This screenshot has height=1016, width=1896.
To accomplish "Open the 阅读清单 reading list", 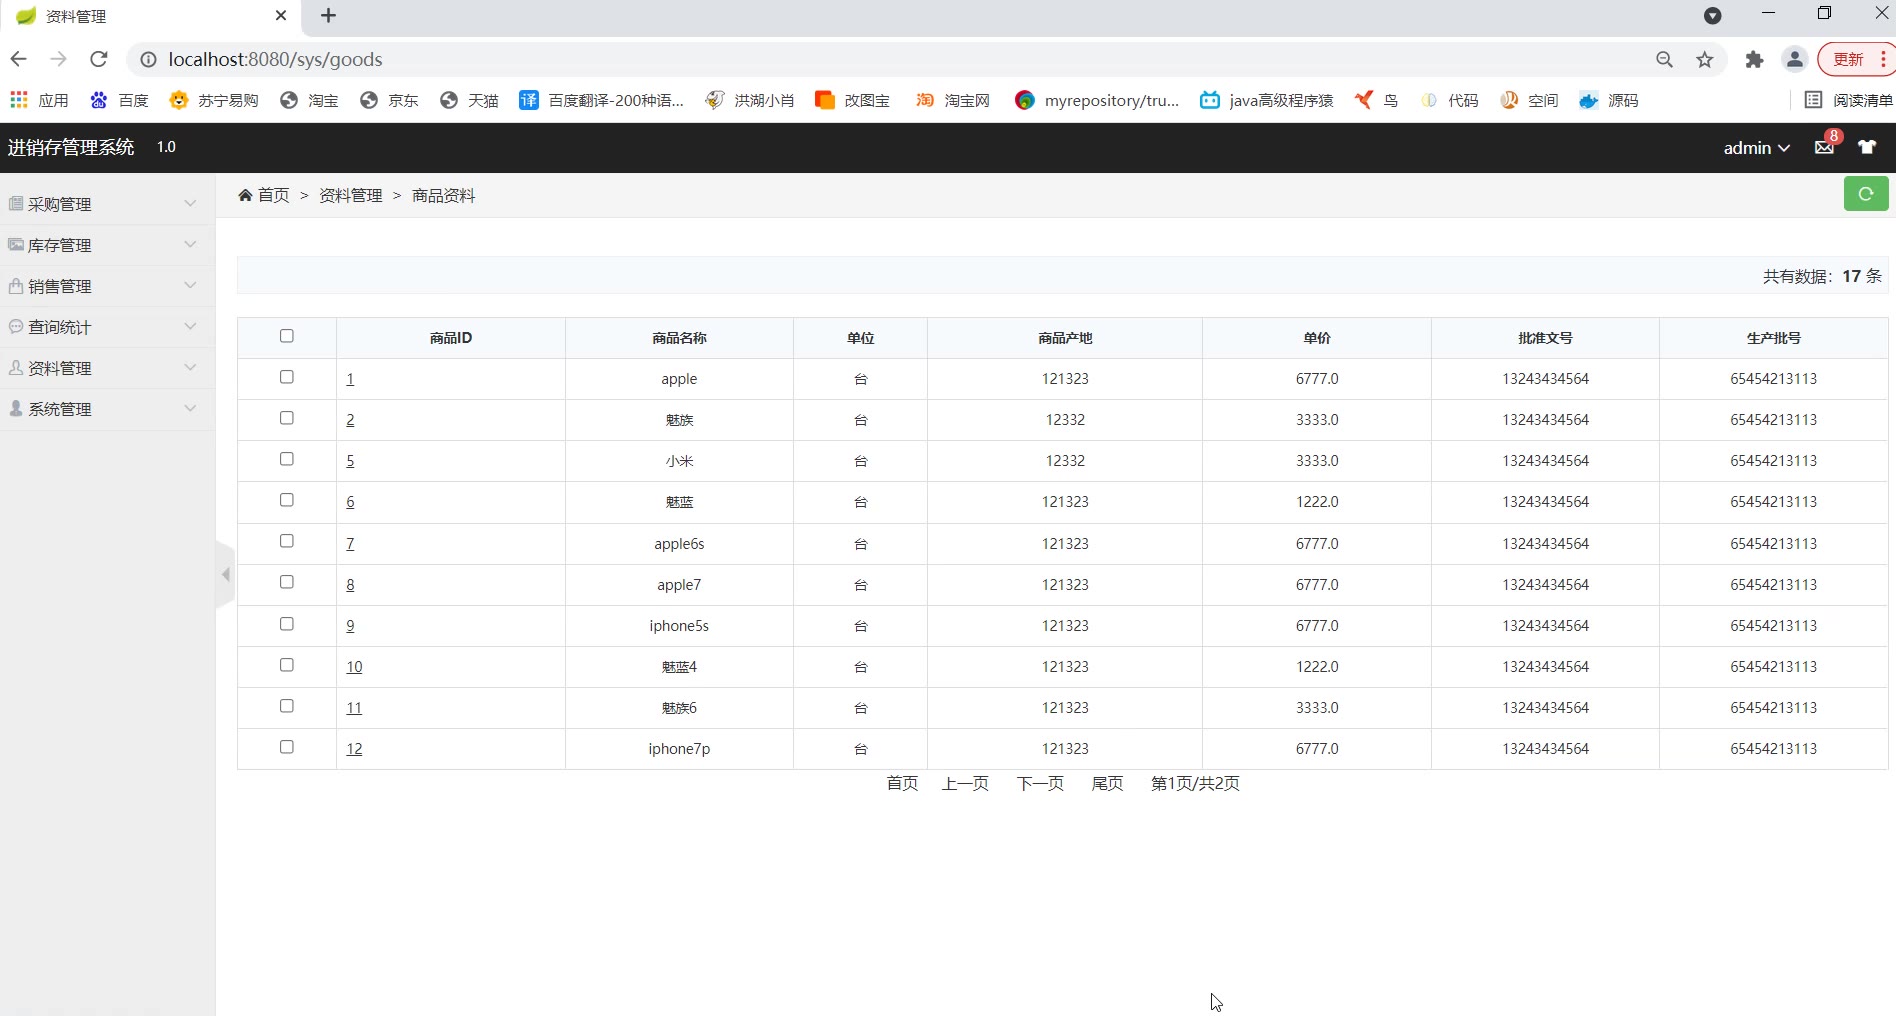I will (1849, 100).
